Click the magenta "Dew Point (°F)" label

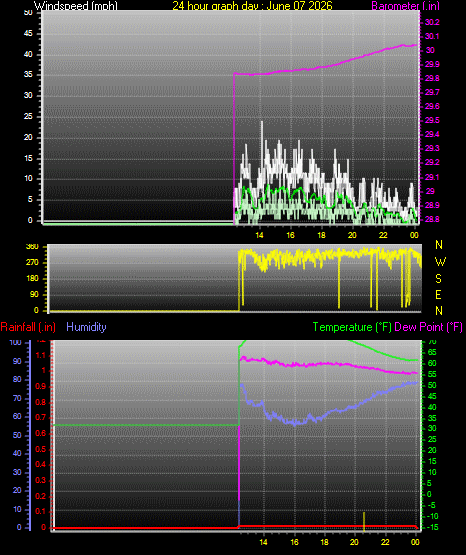(x=428, y=327)
